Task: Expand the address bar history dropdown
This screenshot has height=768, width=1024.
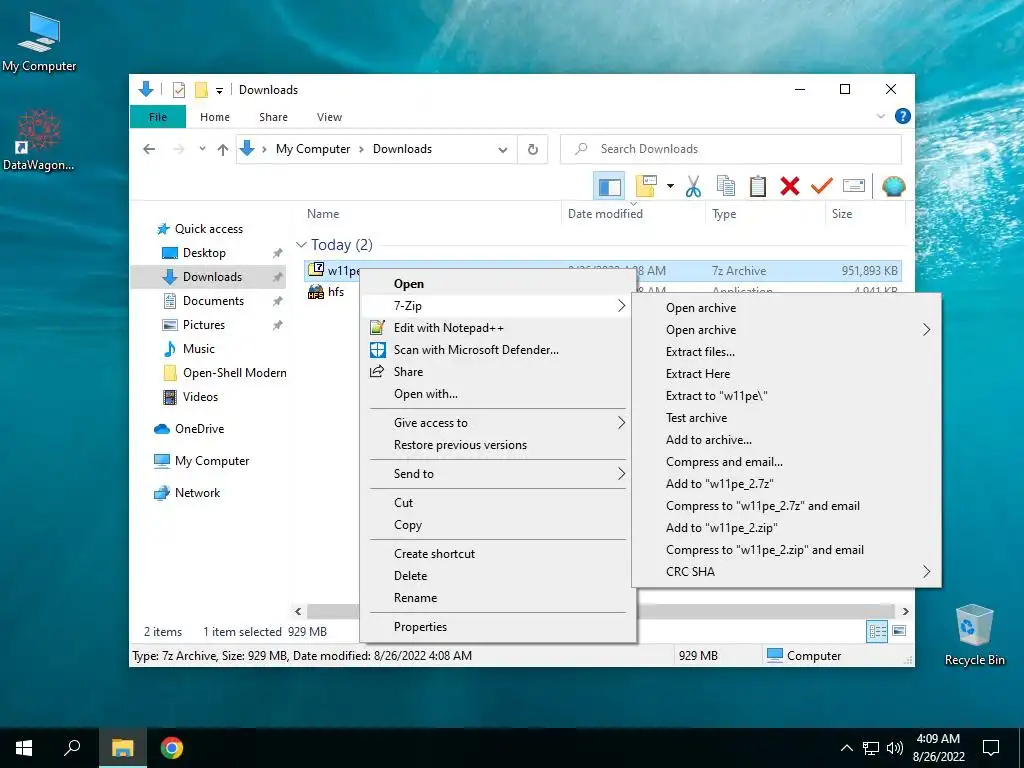Action: [x=503, y=150]
